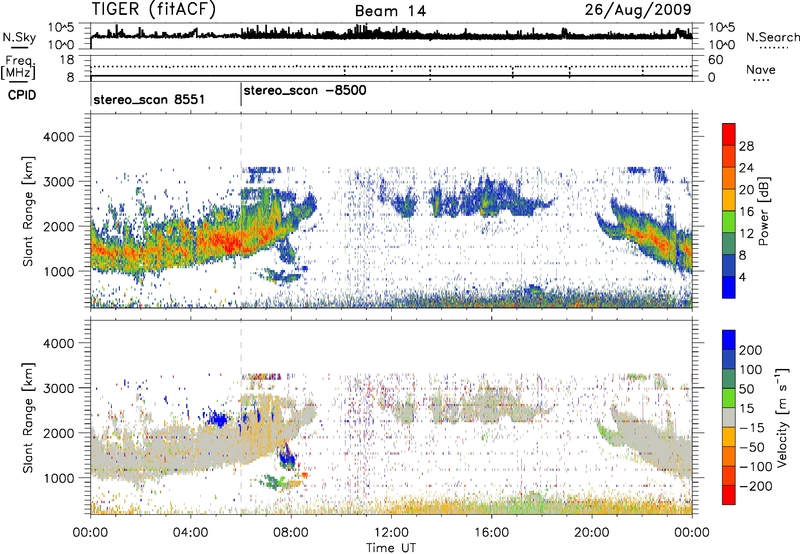
Task: Click the 'Velocity [m s-1]' colorbar title
Action: (x=782, y=417)
